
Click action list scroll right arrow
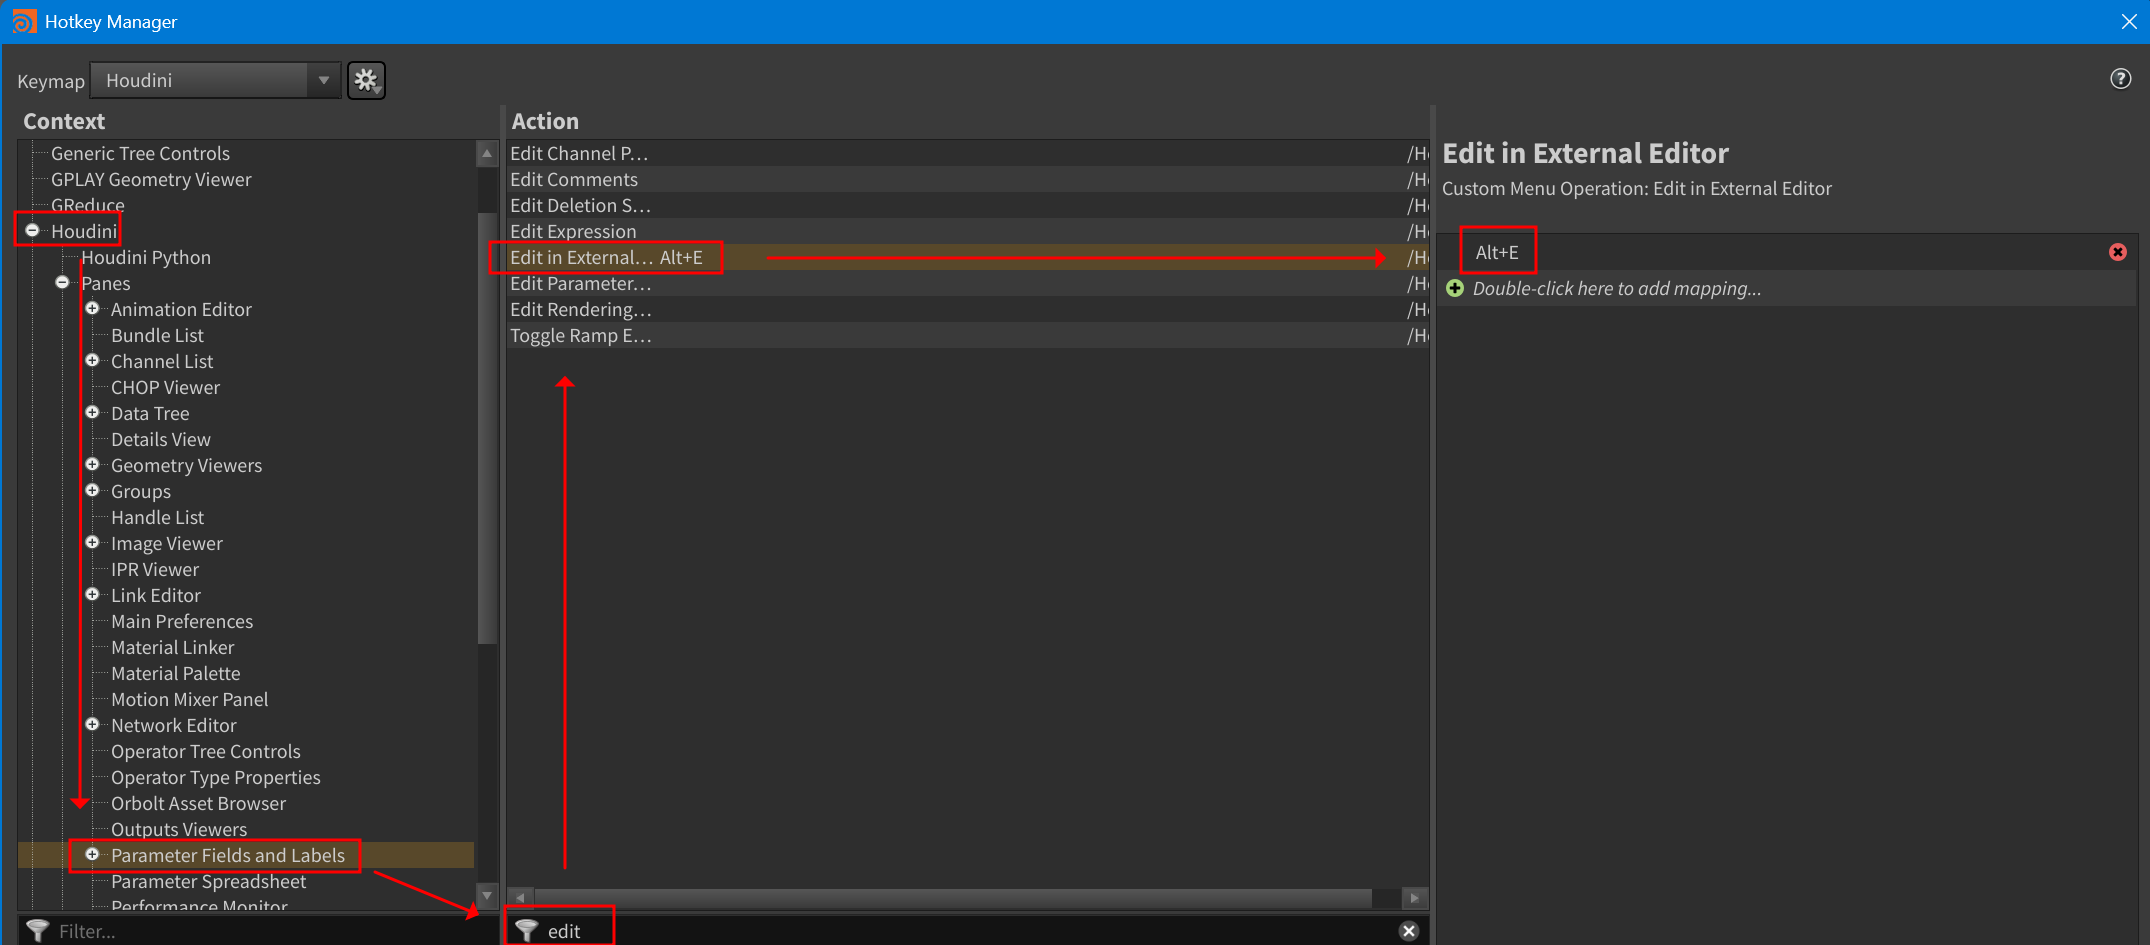(1414, 897)
